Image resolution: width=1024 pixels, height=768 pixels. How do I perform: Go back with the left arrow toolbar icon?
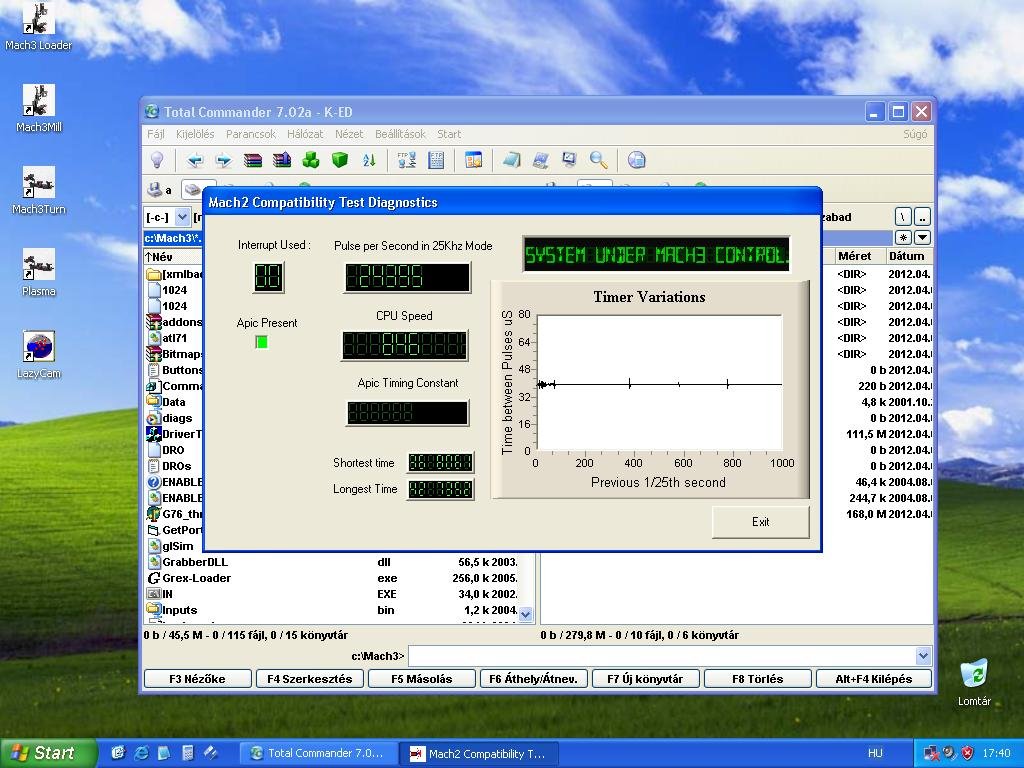pyautogui.click(x=195, y=160)
